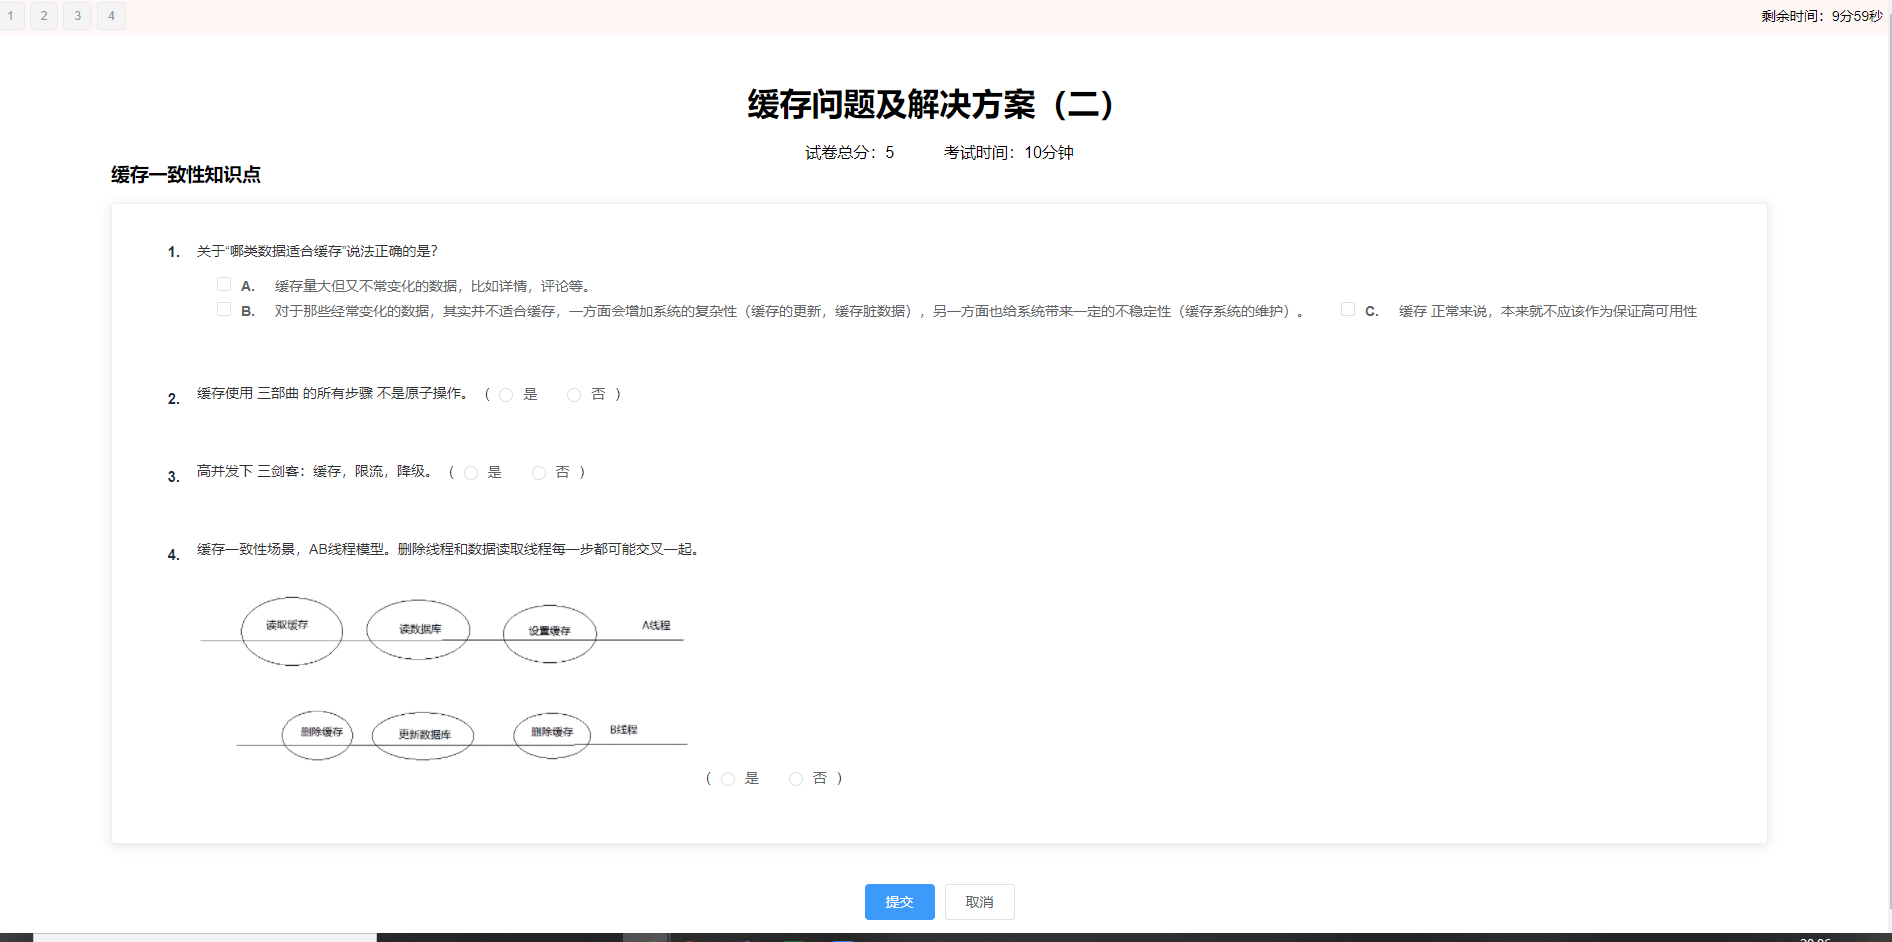Viewport: 1892px width, 942px height.
Task: Select 是 for question 3
Action: [471, 473]
